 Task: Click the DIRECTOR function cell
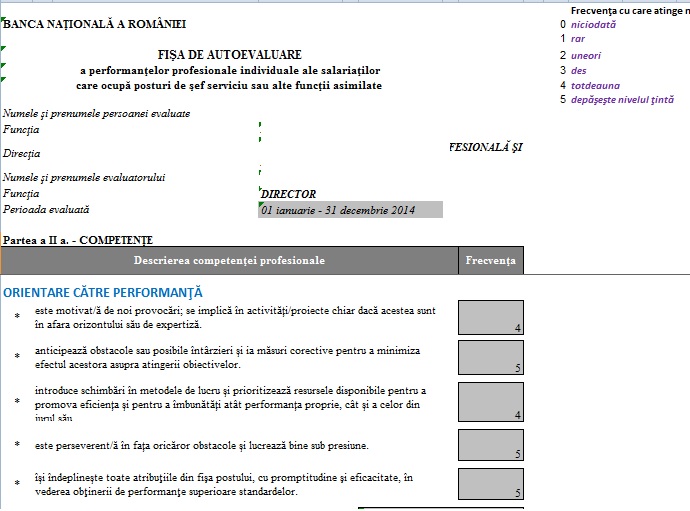(x=288, y=194)
